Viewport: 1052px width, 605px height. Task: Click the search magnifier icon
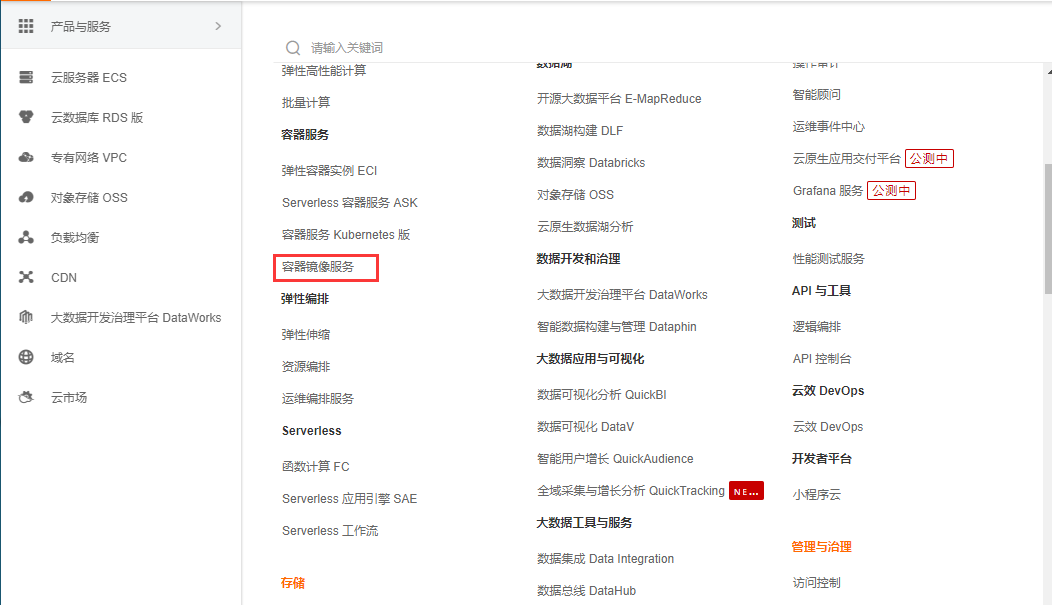[x=293, y=48]
